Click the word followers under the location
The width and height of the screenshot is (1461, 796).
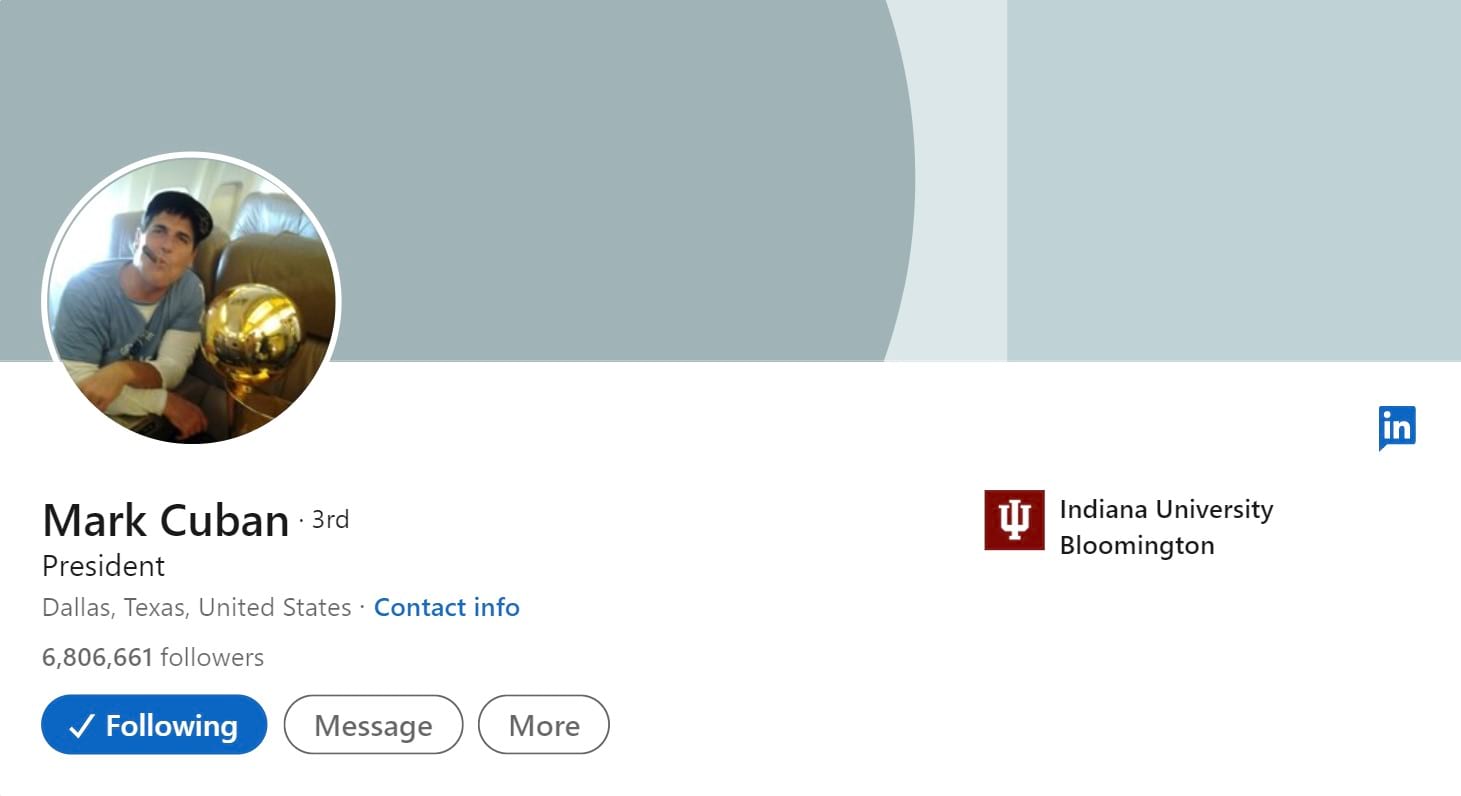coord(212,657)
